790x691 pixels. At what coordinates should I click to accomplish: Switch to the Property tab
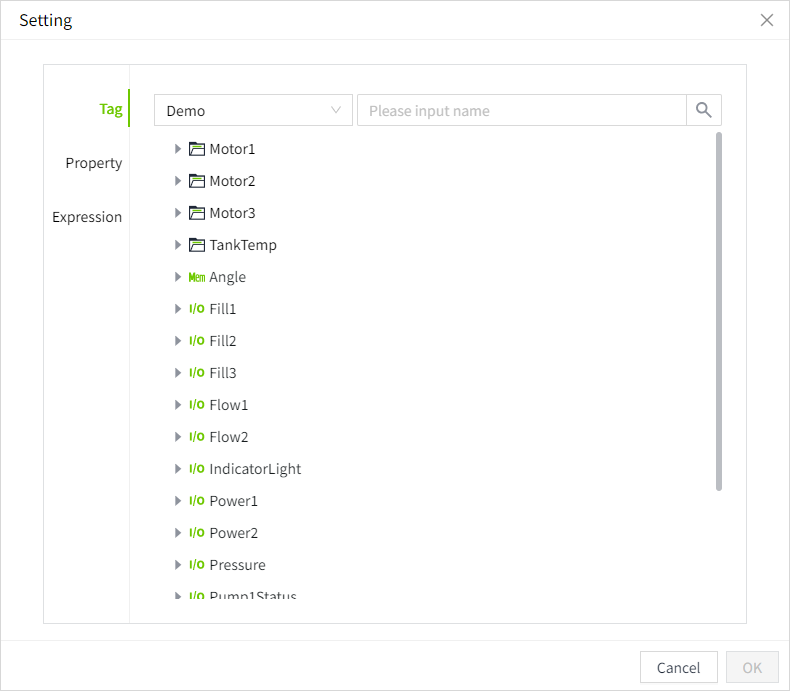94,163
